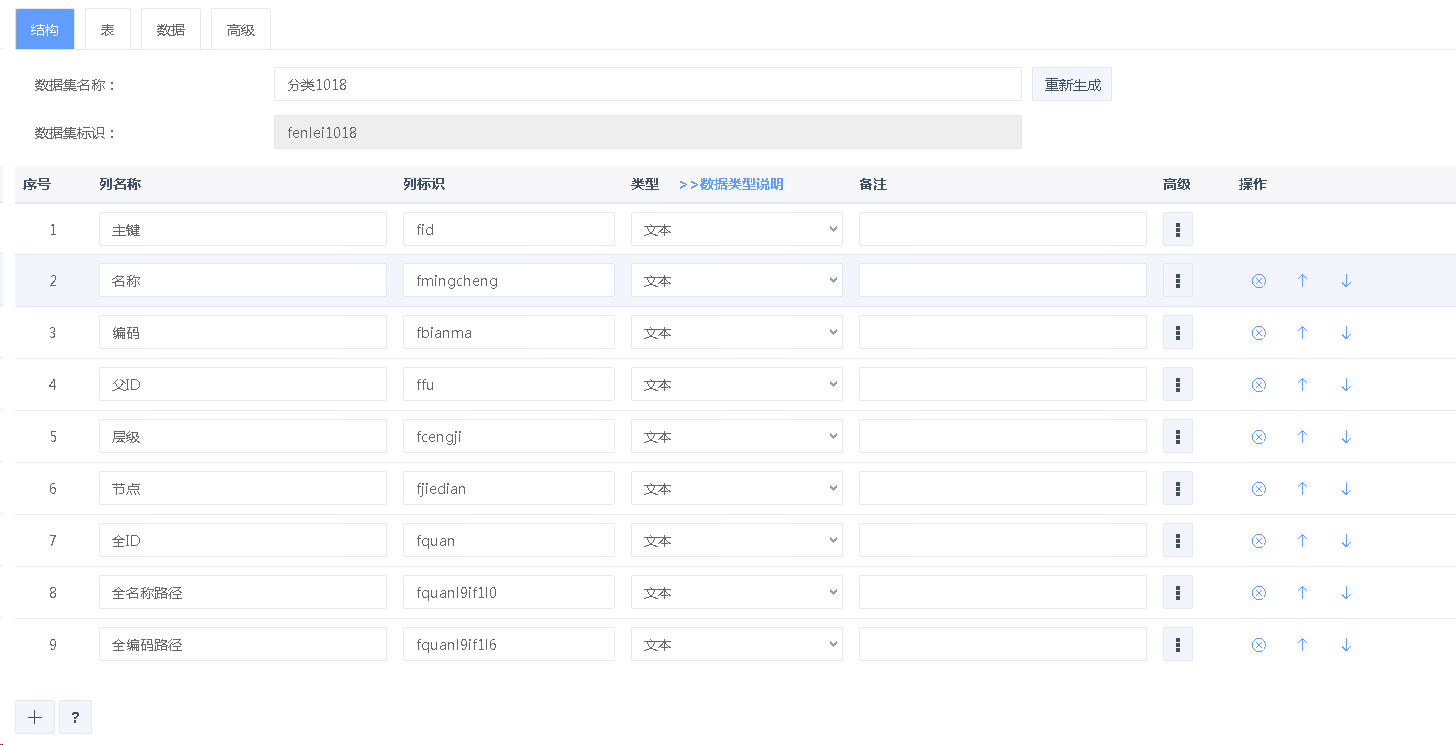1456x745 pixels.
Task: Click the plus icon to add column
Action: [x=35, y=717]
